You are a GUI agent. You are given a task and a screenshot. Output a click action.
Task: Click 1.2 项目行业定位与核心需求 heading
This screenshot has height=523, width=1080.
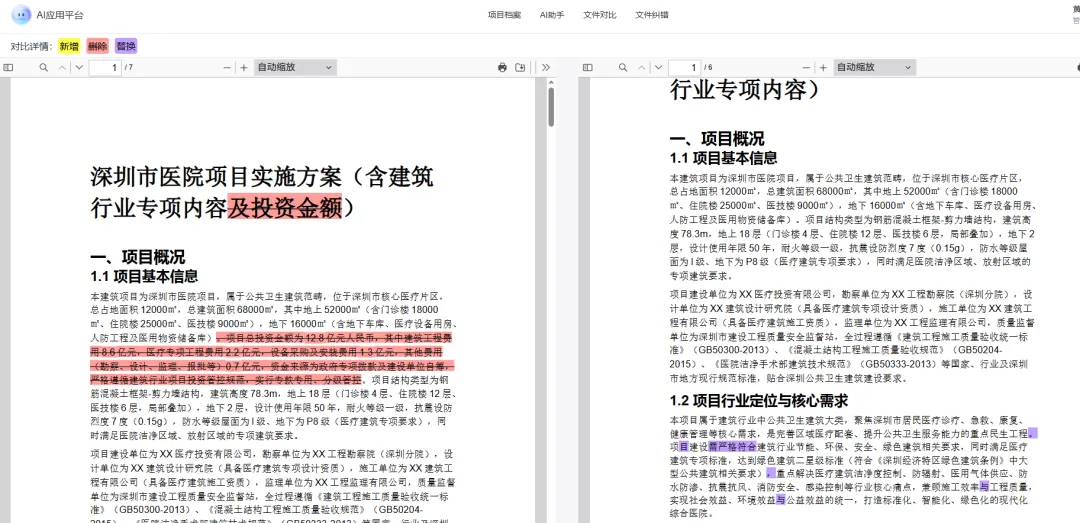click(x=758, y=401)
